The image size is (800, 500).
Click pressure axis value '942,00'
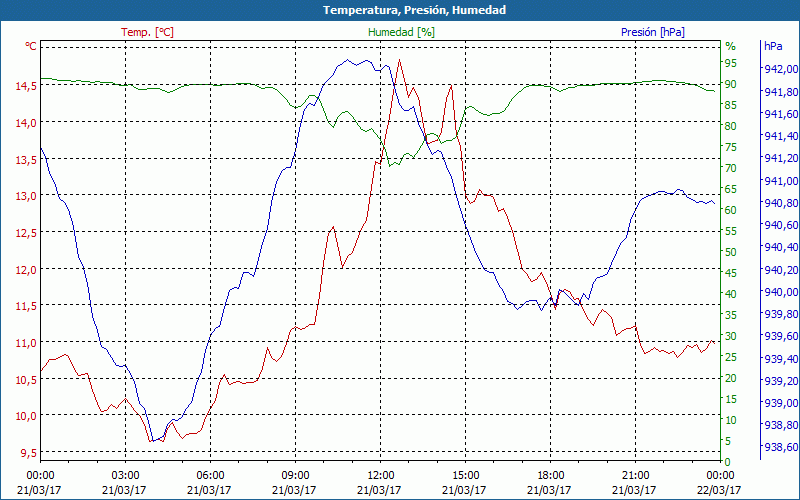point(781,69)
